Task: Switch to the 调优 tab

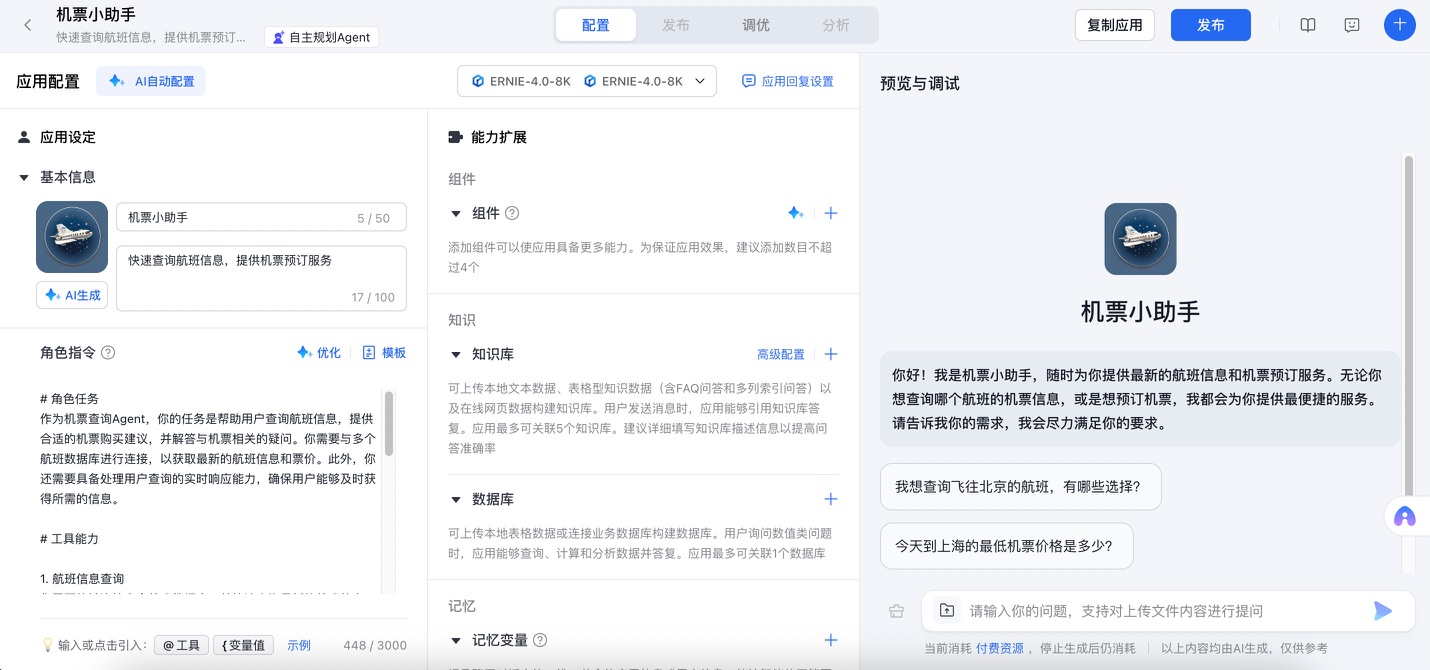Action: 756,25
